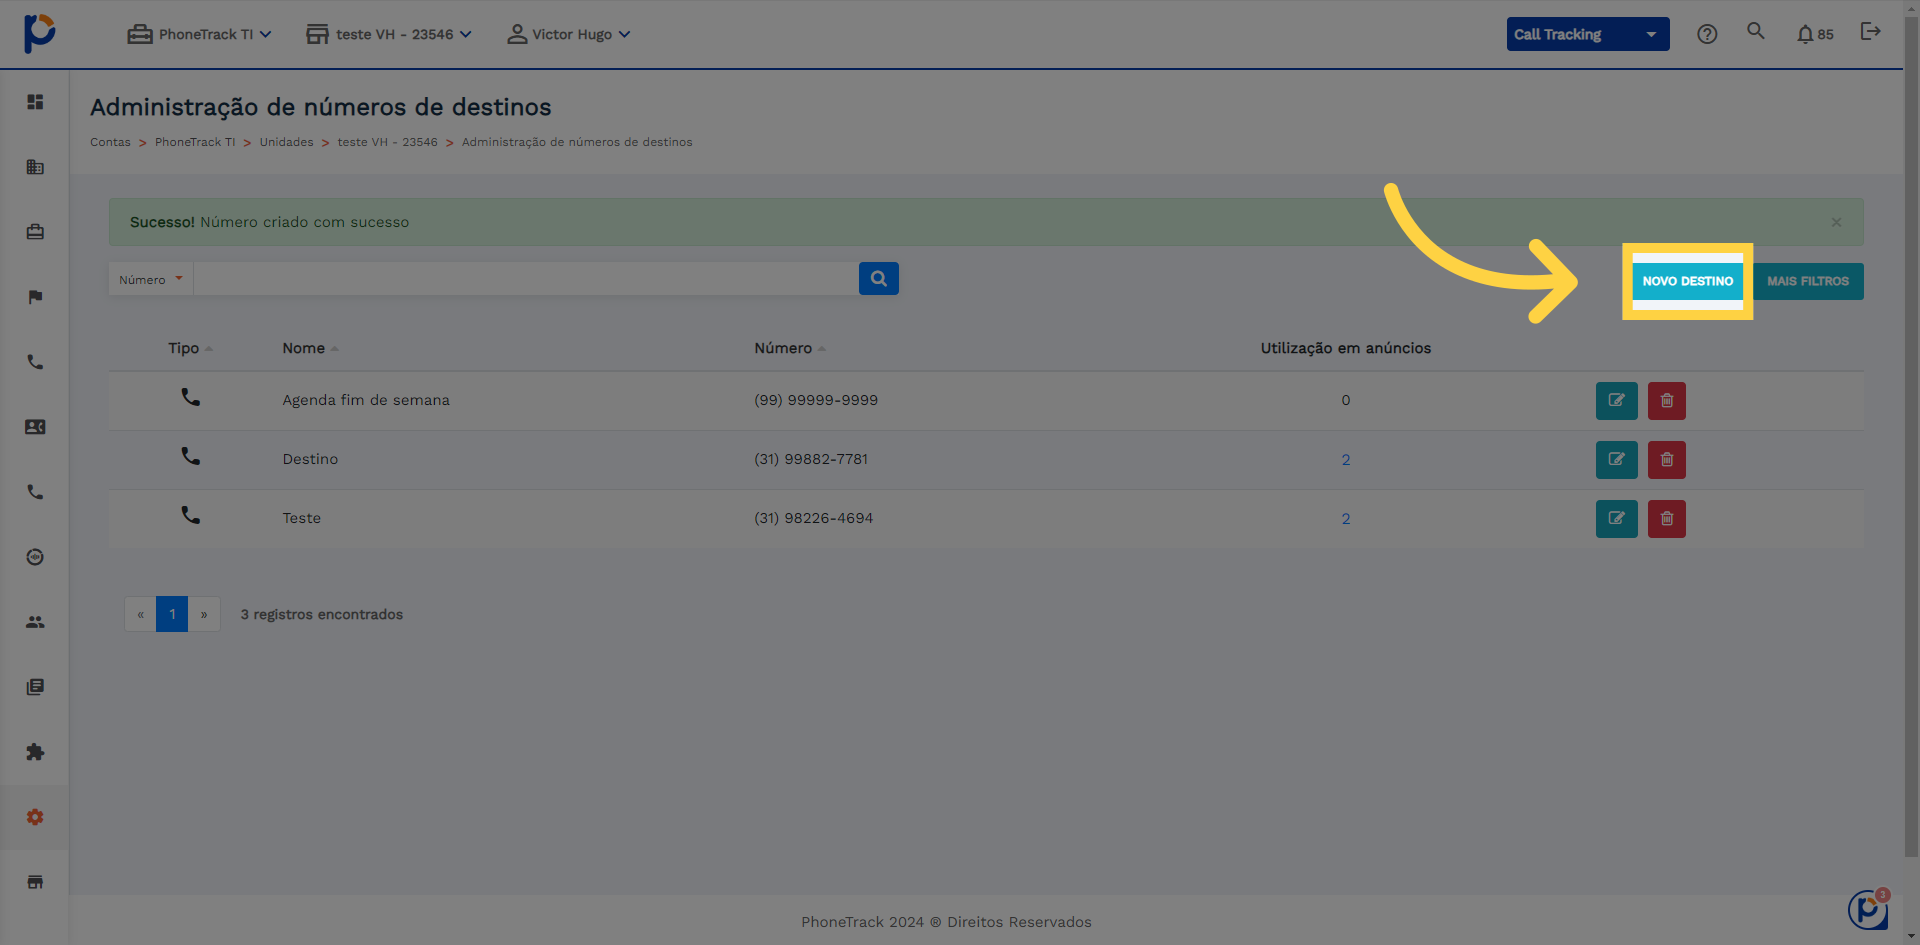Select the number (99) 99999-9999

pyautogui.click(x=816, y=400)
